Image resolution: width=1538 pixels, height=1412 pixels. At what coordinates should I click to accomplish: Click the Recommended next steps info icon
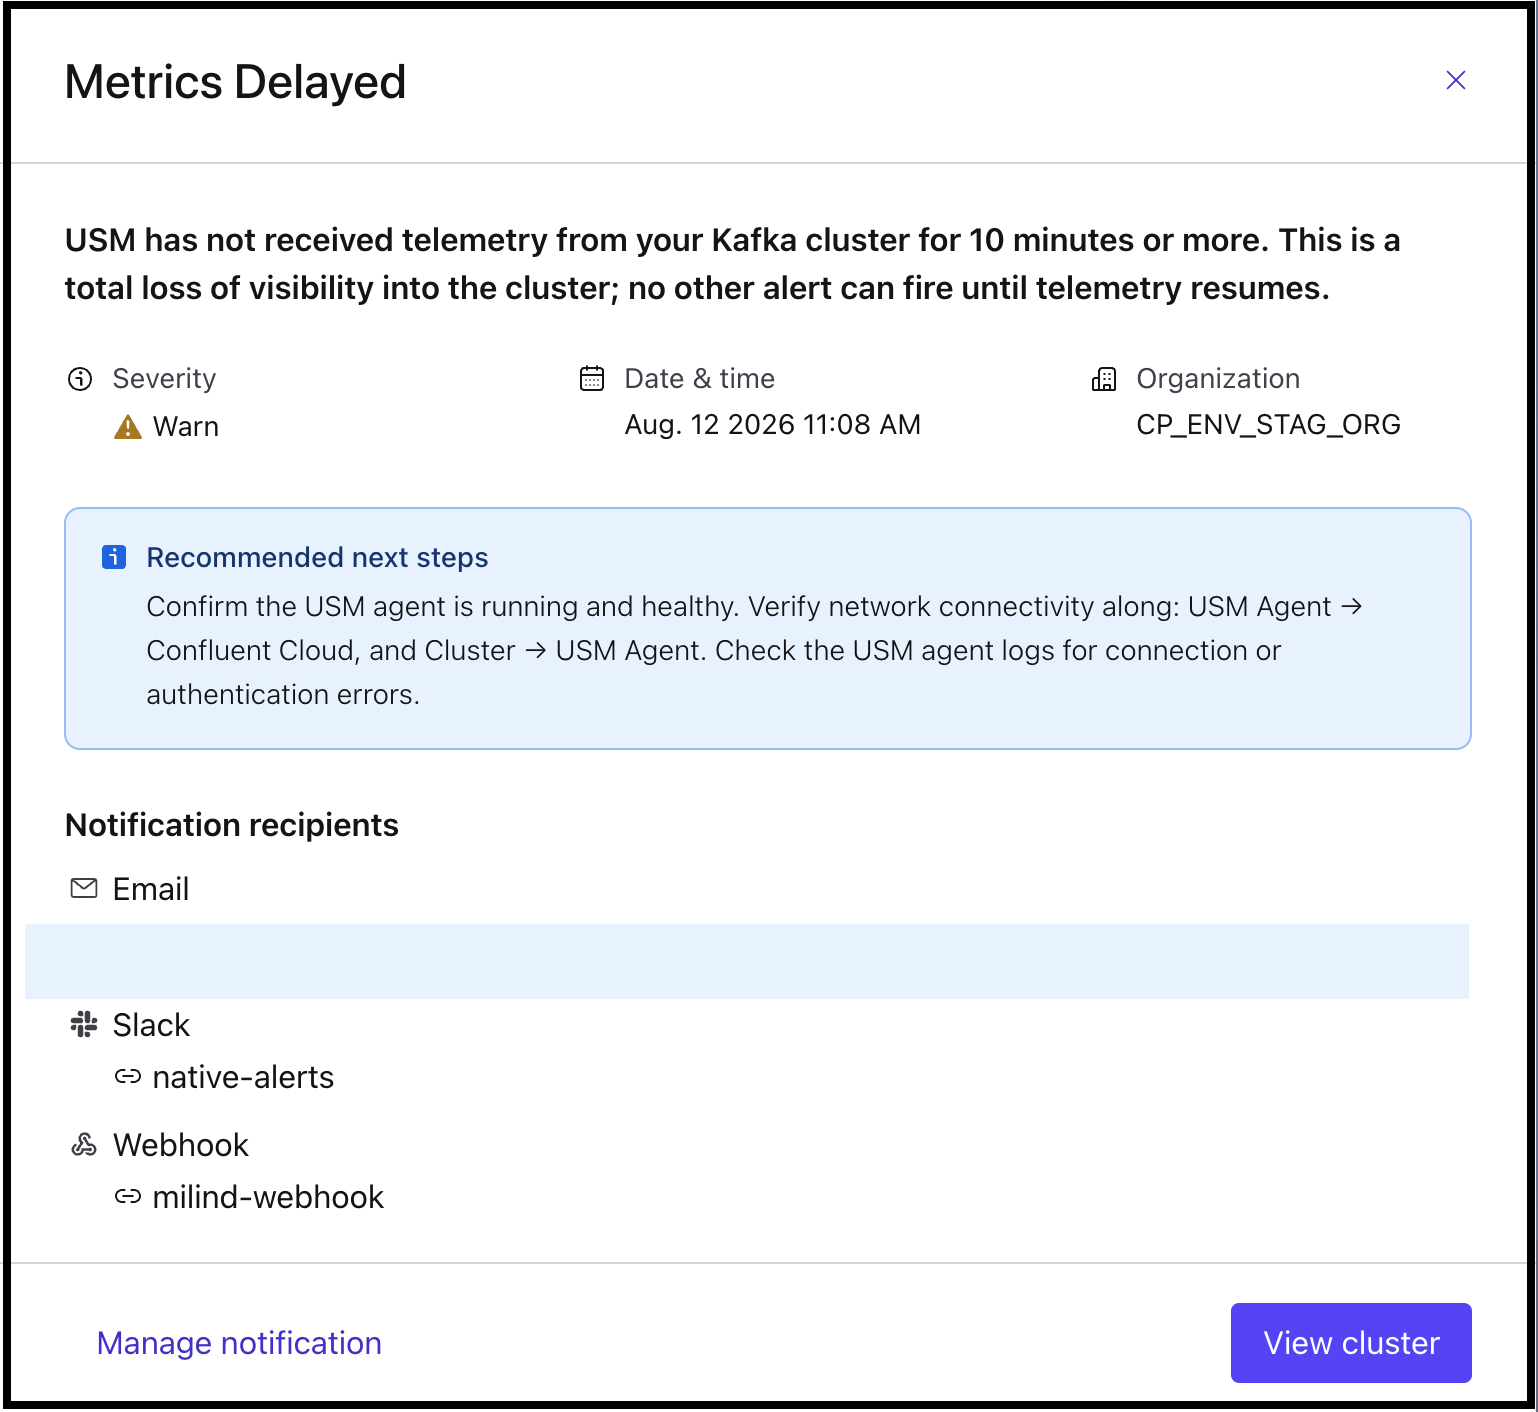point(114,557)
